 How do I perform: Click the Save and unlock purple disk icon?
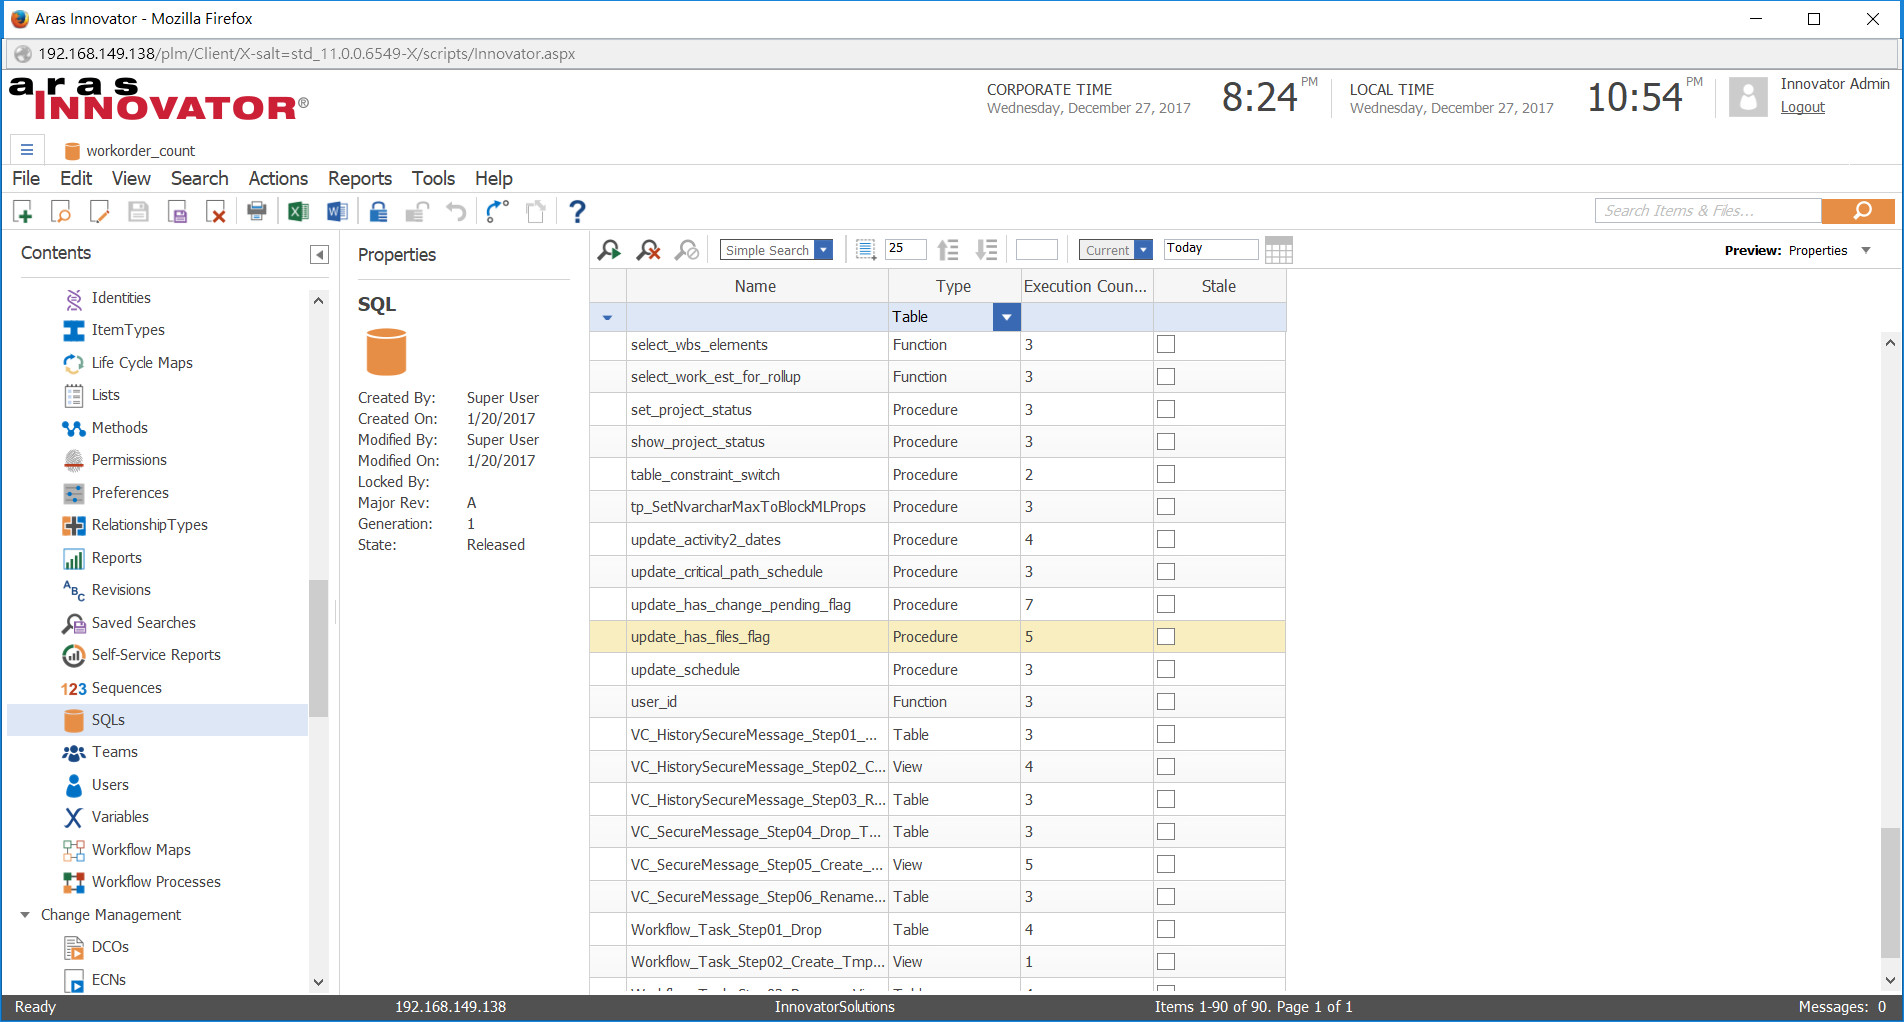point(177,211)
